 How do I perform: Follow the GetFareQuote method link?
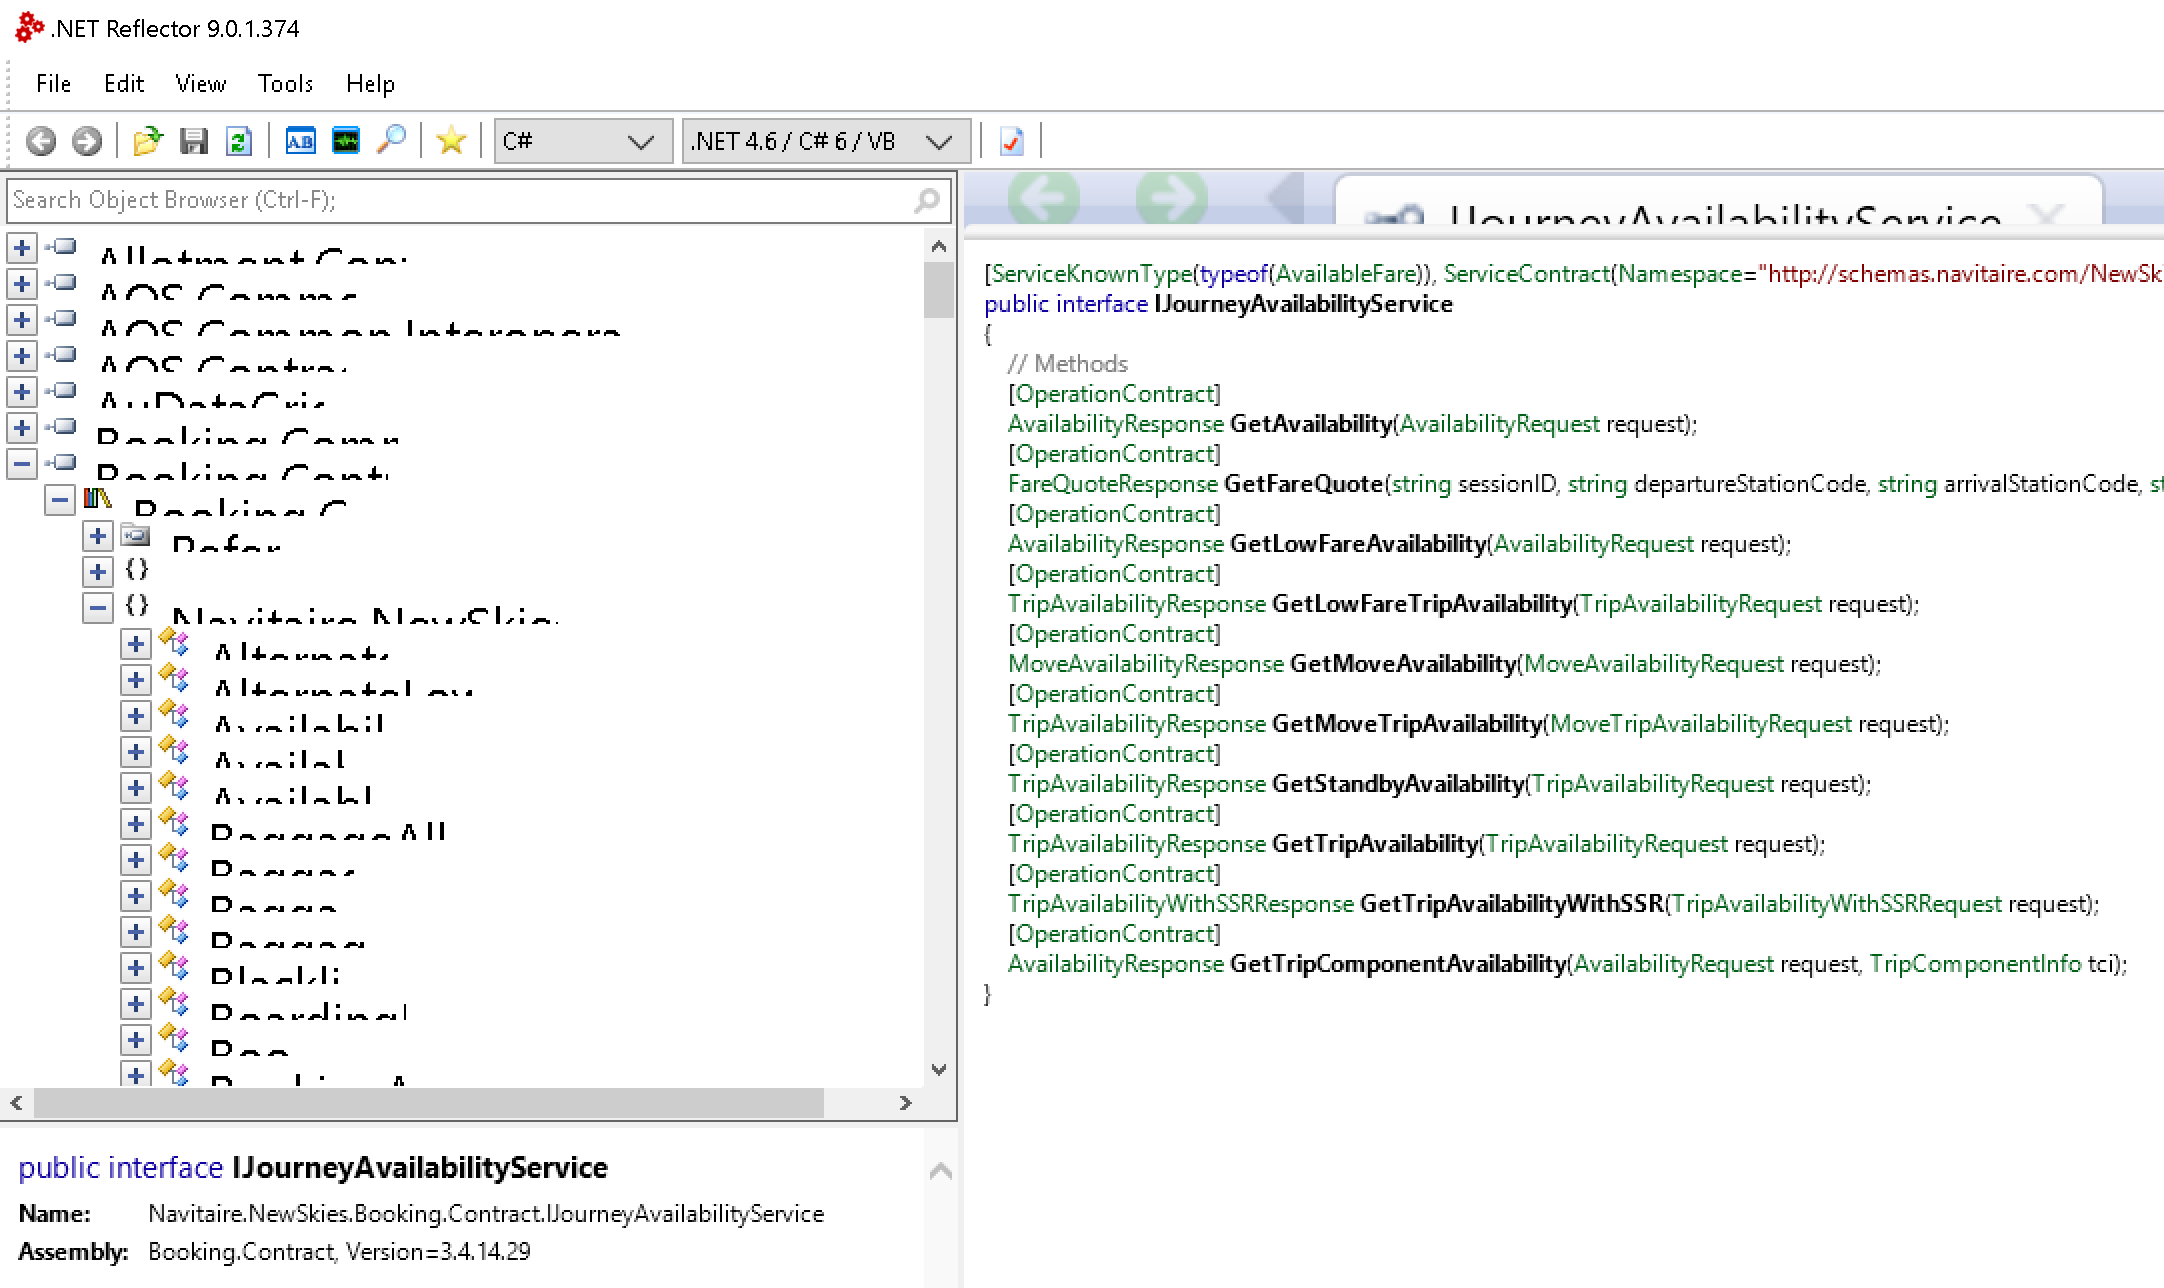click(x=1303, y=484)
